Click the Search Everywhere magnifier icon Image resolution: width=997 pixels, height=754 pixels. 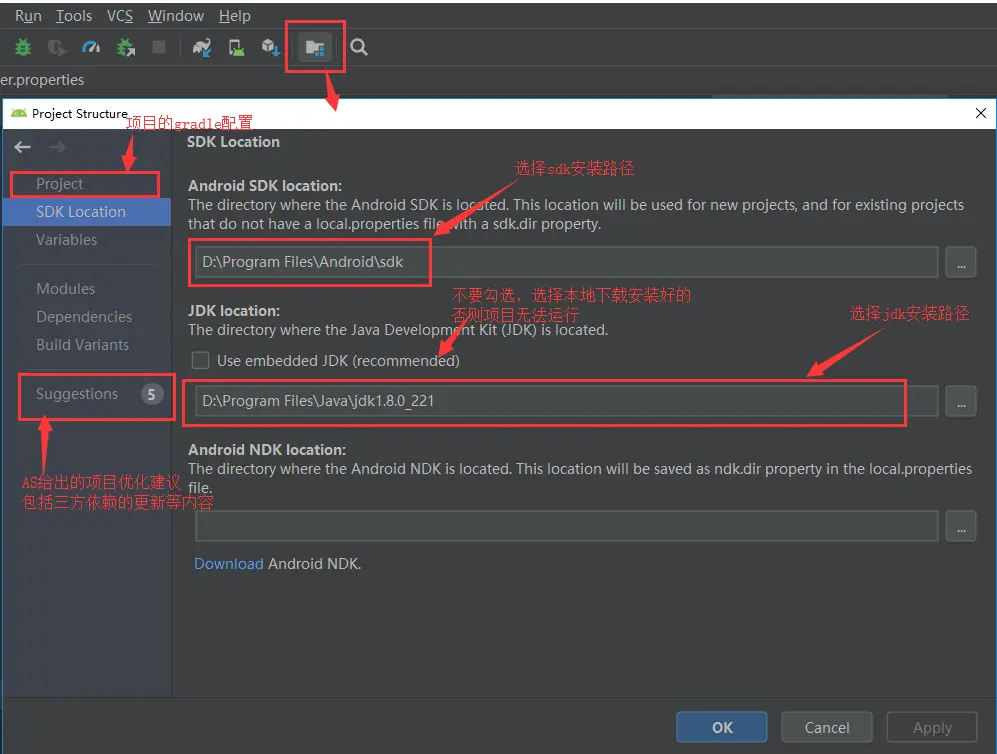359,47
